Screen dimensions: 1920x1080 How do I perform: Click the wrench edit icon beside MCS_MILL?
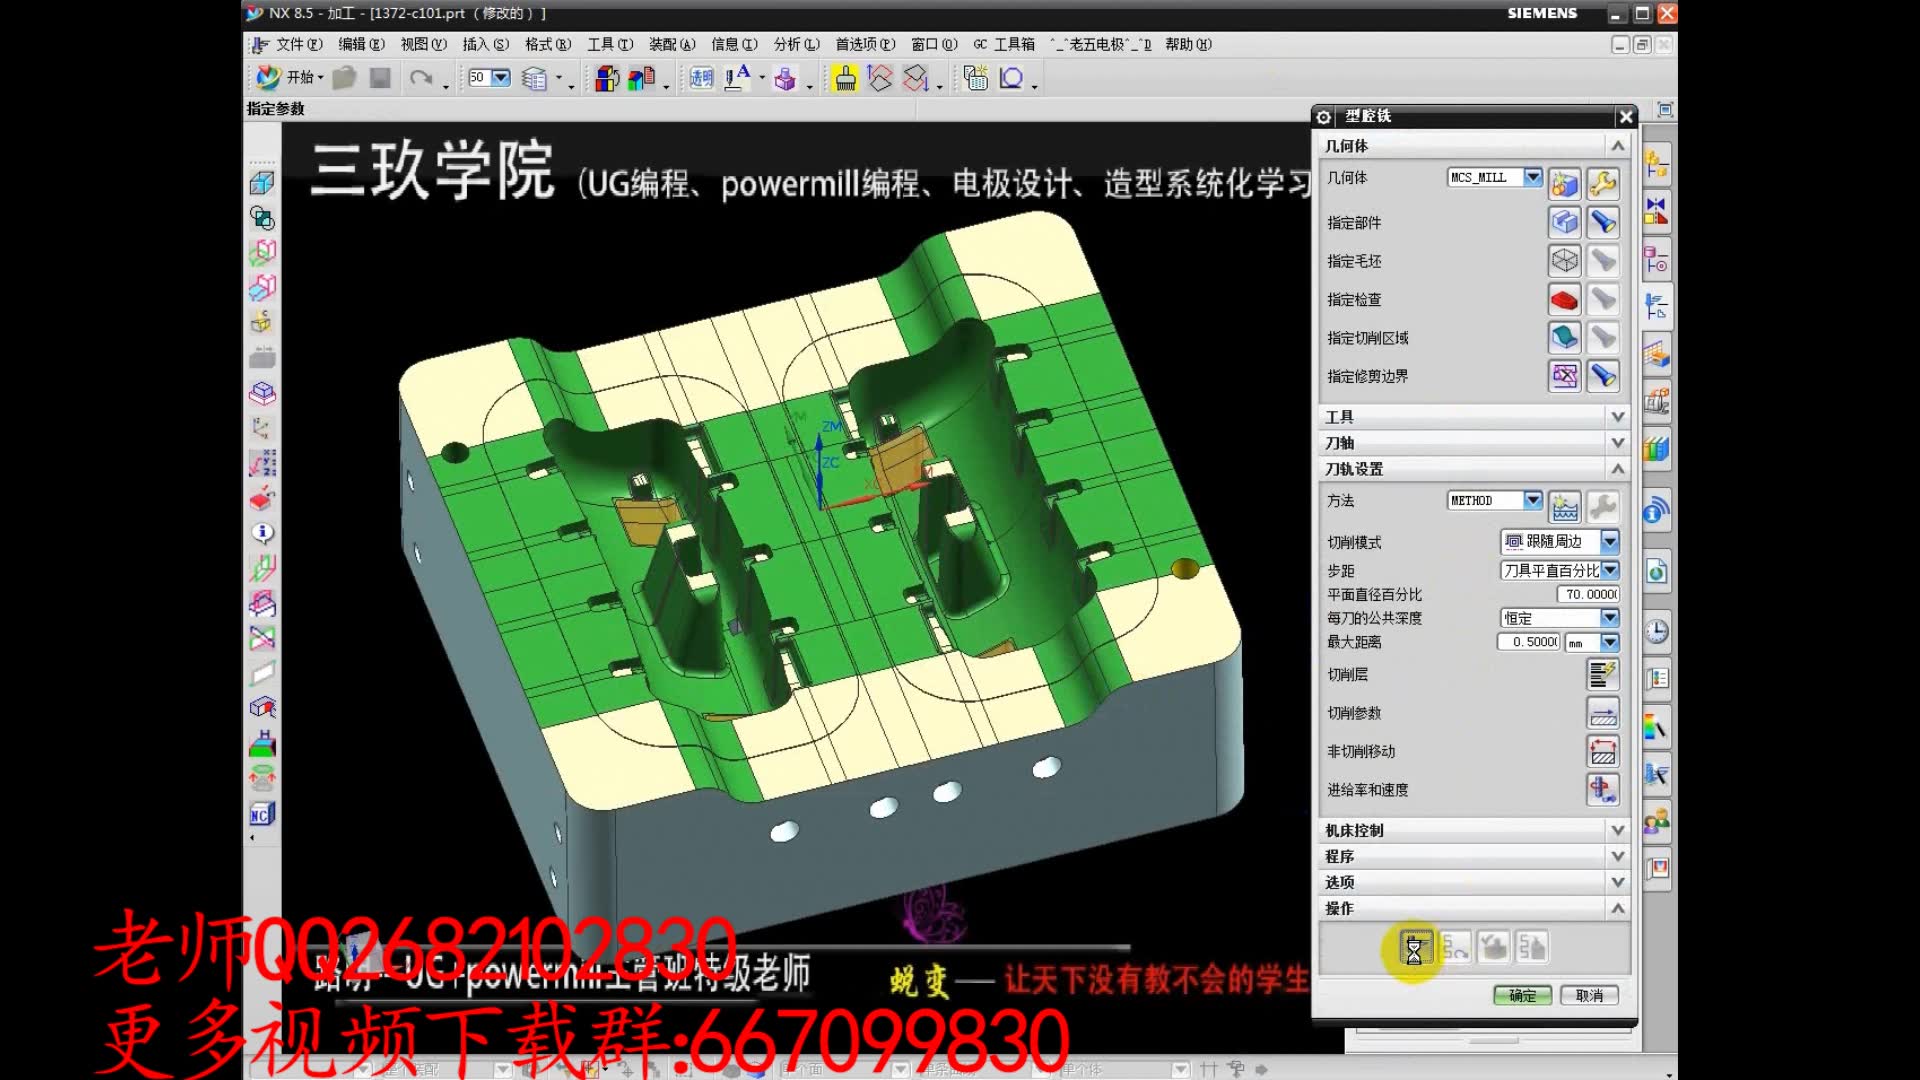[x=1604, y=183]
